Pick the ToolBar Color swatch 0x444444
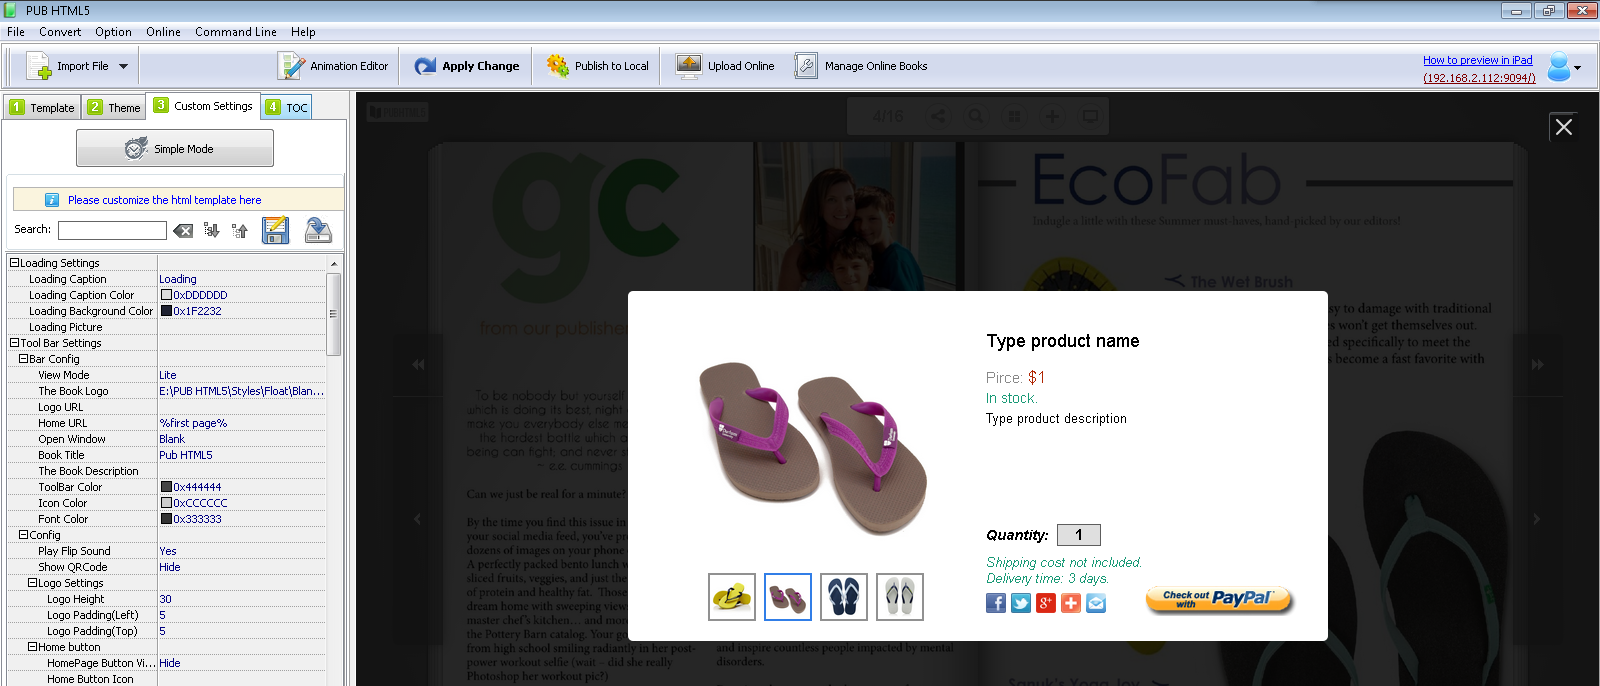 click(167, 487)
